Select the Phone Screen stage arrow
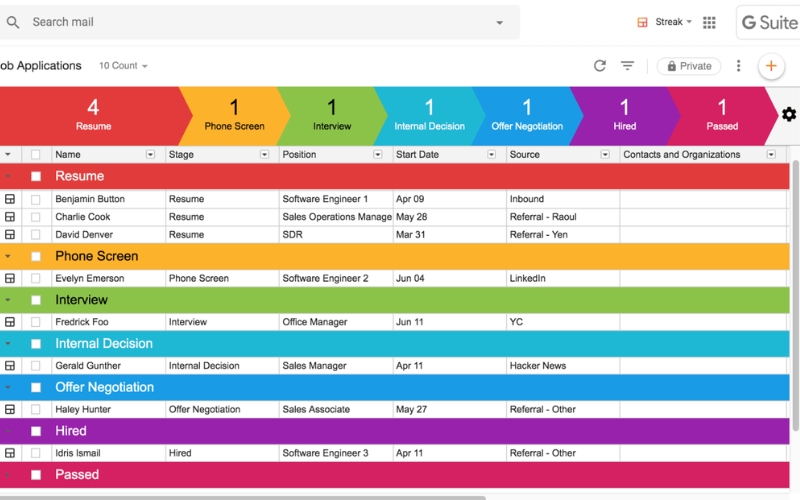This screenshot has height=500, width=800. point(234,116)
